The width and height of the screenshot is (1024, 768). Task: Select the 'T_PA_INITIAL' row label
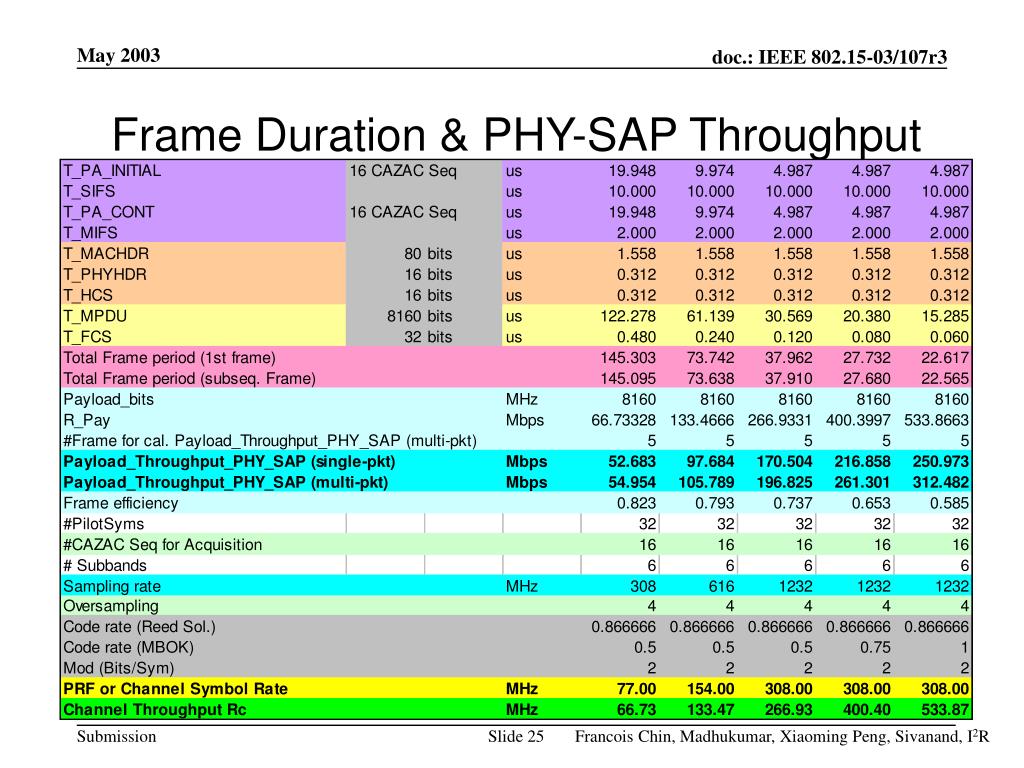point(112,171)
